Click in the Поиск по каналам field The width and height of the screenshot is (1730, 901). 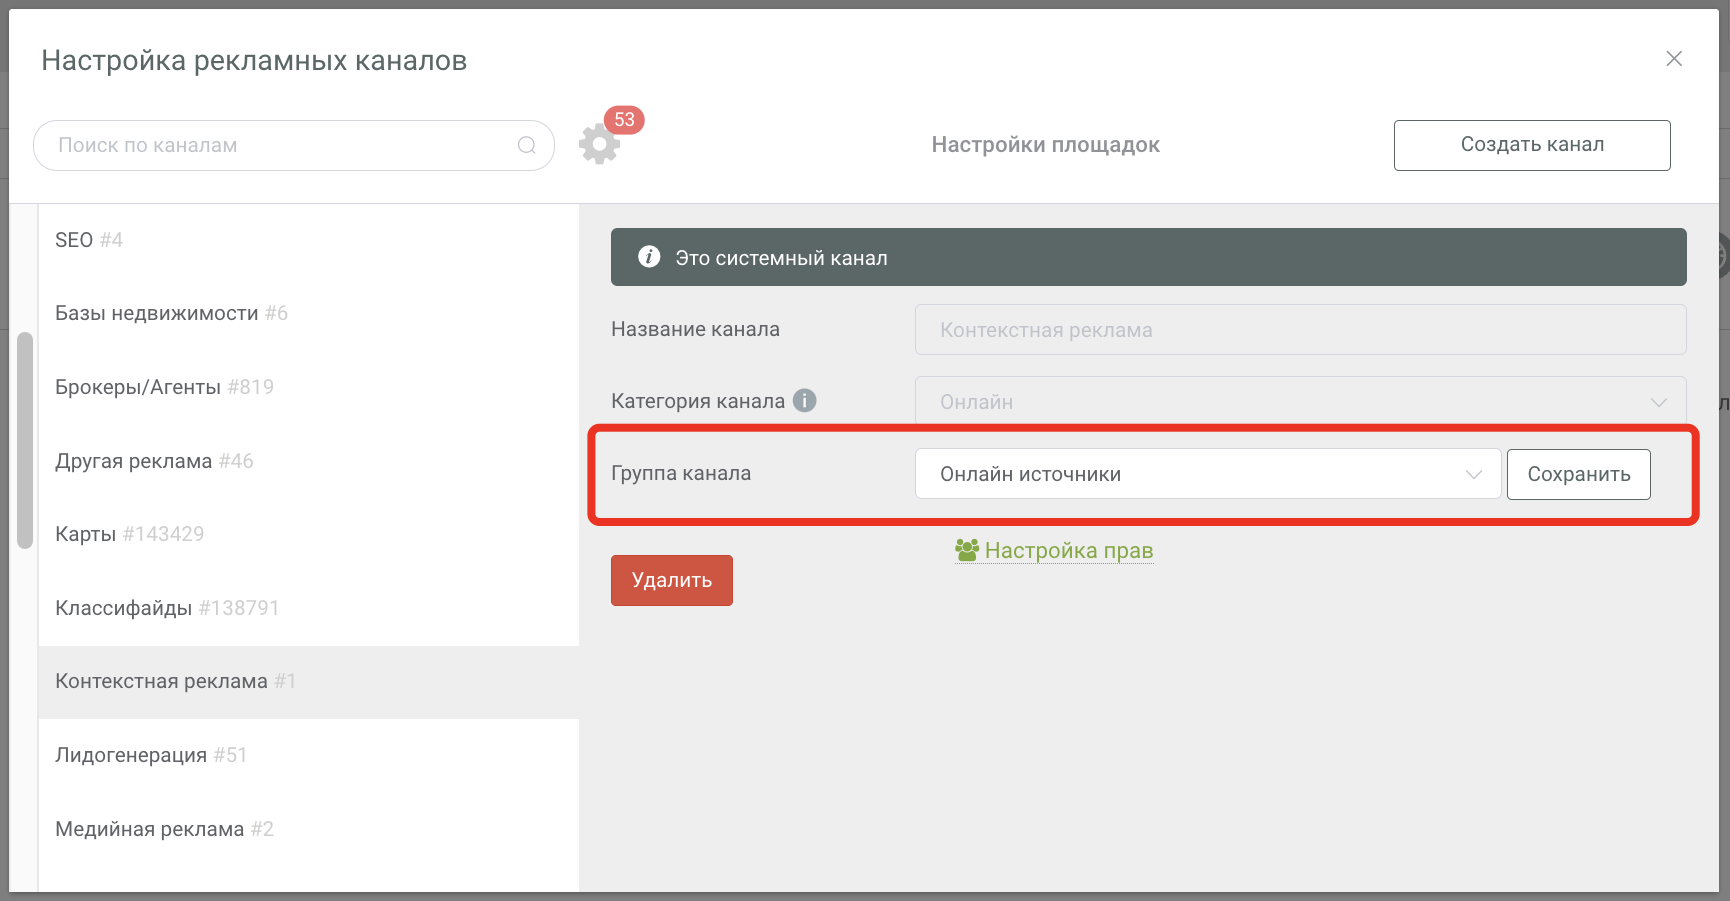point(280,146)
